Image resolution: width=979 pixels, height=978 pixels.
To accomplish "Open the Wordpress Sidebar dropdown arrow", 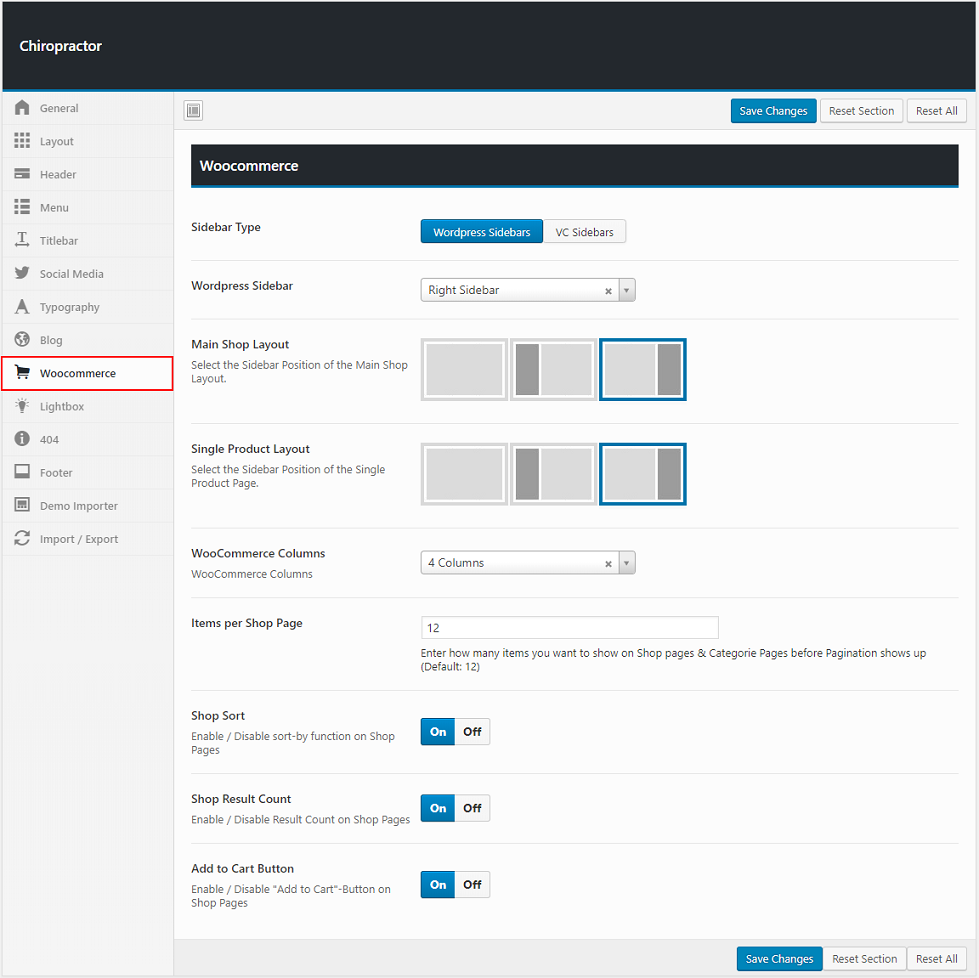I will point(627,290).
